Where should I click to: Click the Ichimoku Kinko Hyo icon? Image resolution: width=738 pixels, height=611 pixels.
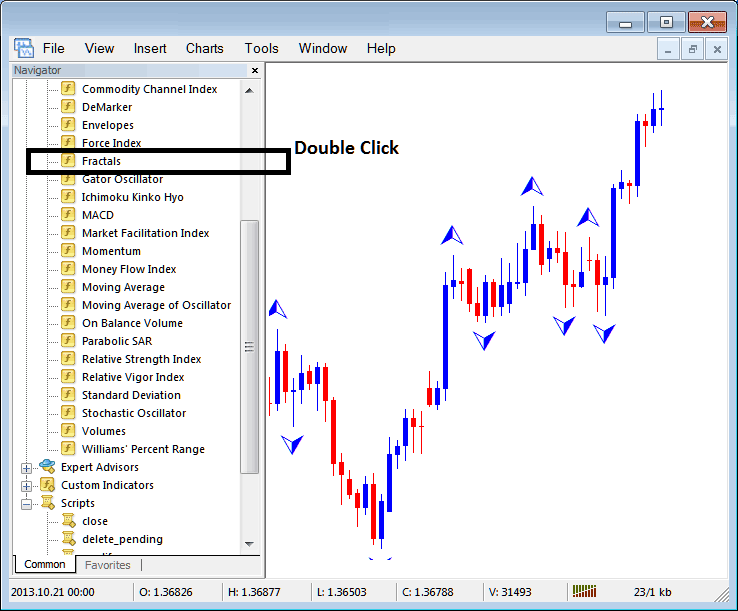[x=68, y=196]
